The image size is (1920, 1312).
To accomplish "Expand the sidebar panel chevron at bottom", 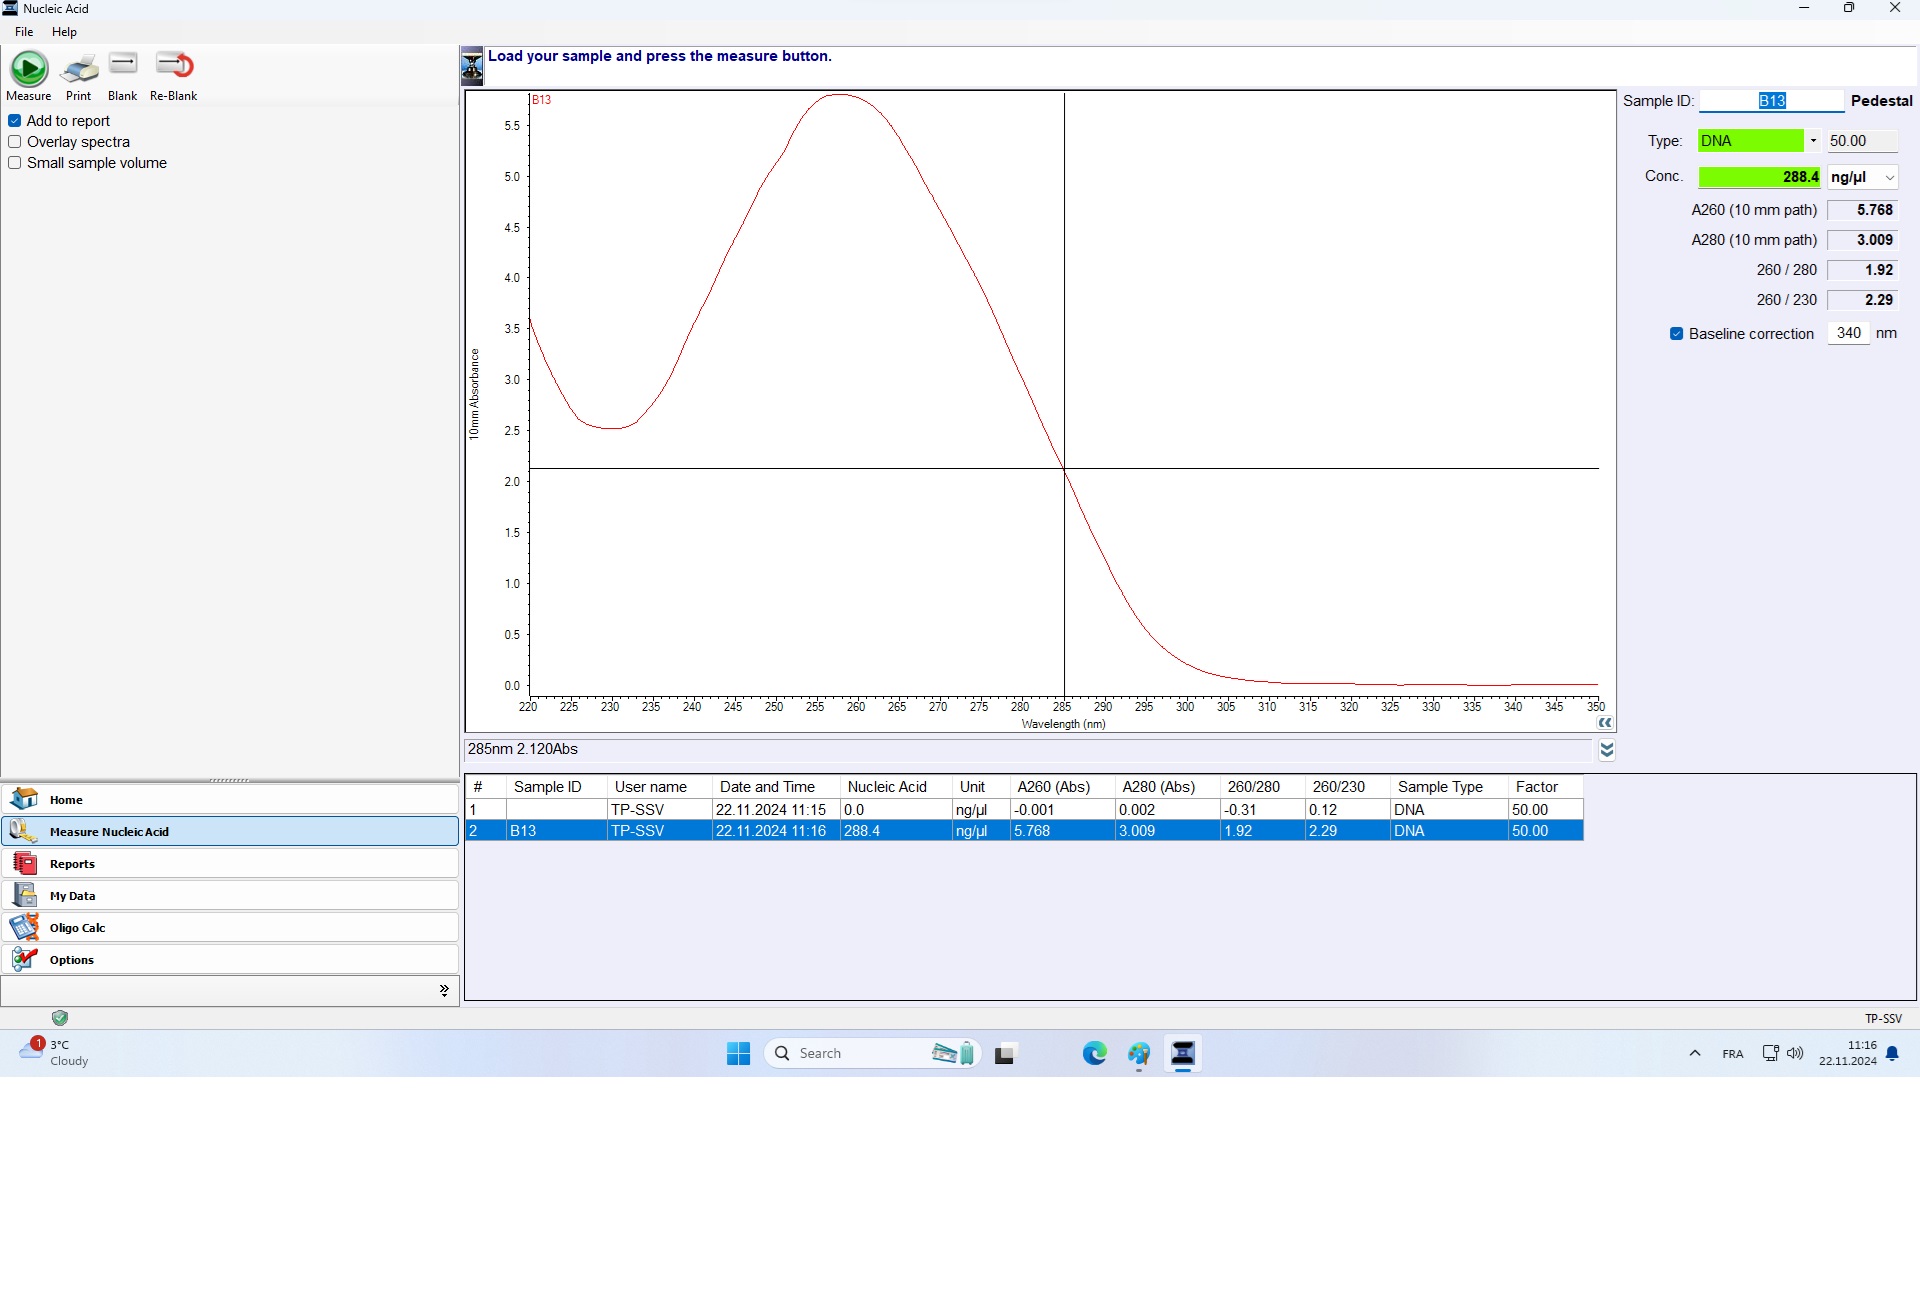I will point(444,990).
